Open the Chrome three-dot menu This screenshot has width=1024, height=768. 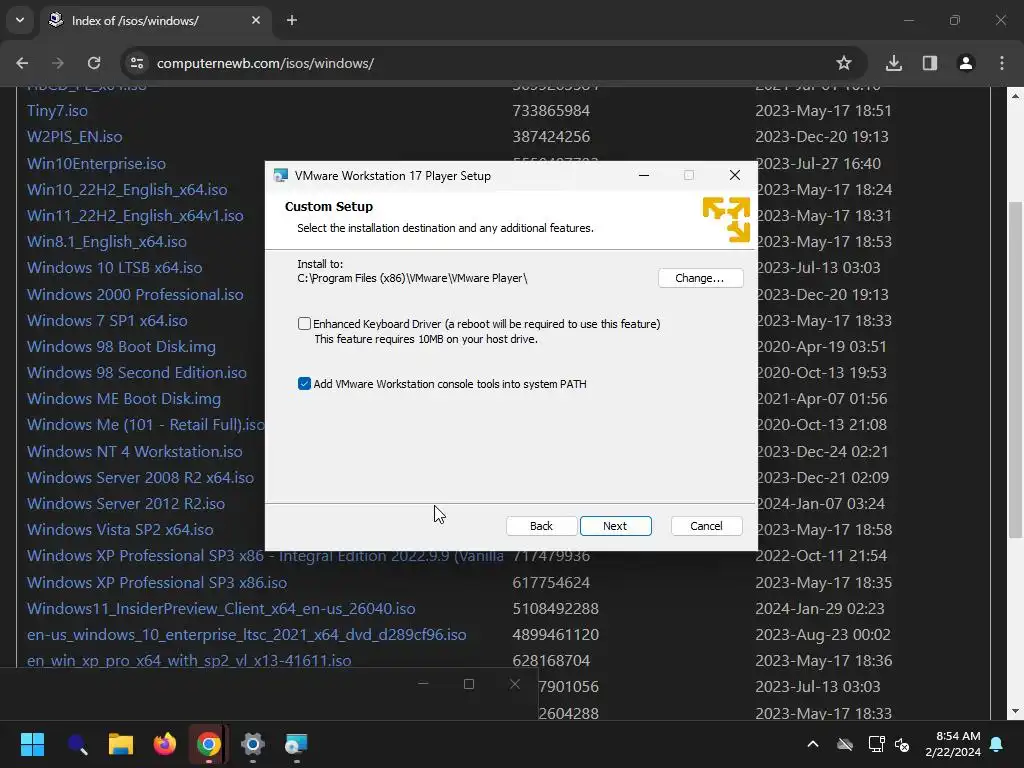pos(1002,63)
